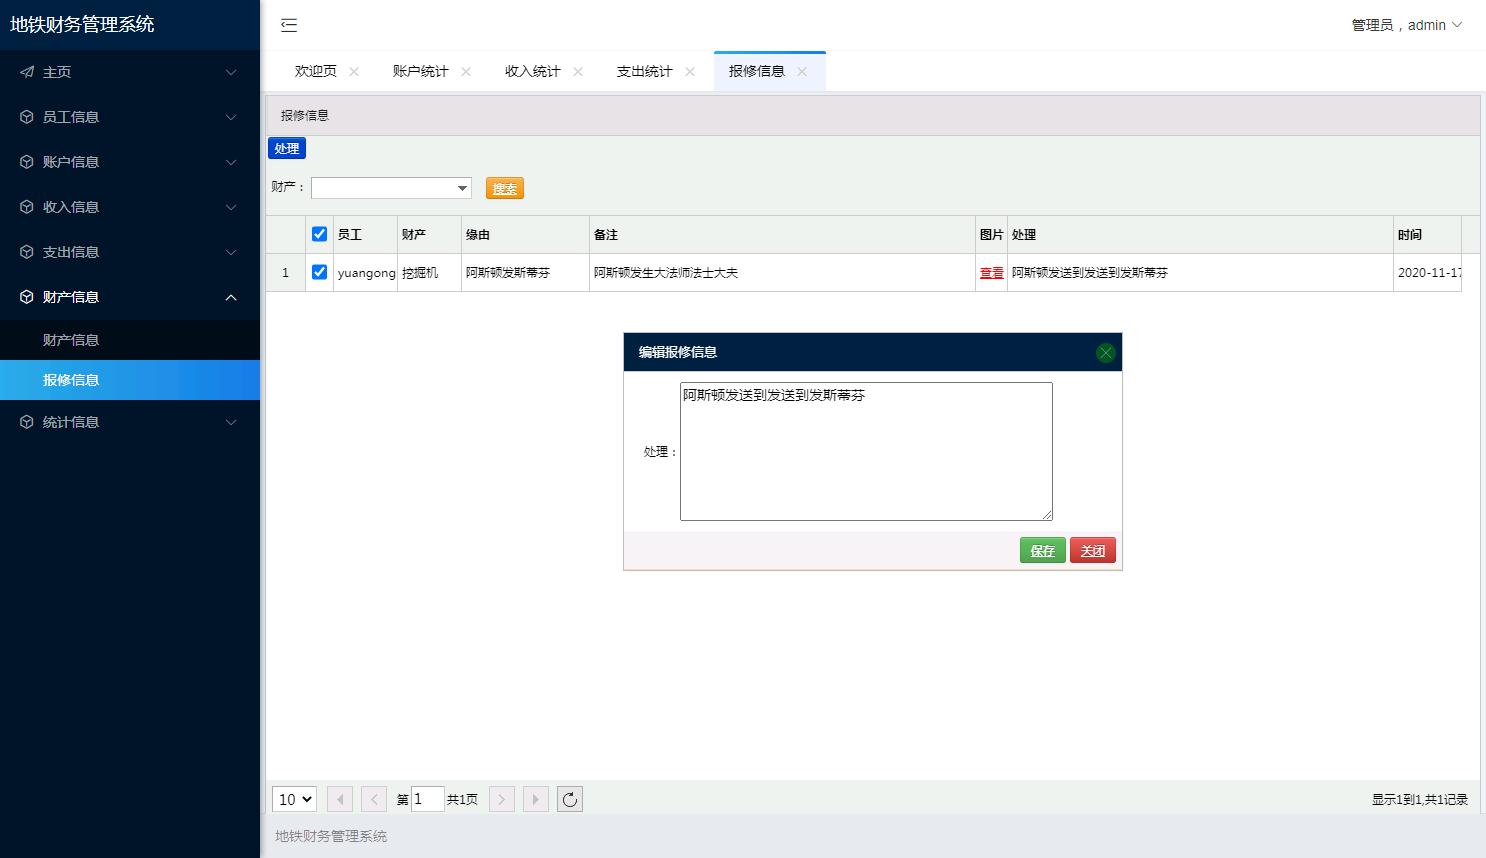This screenshot has height=858, width=1486.
Task: Close the 编辑报修信息 dialog via green X icon
Action: [x=1105, y=352]
